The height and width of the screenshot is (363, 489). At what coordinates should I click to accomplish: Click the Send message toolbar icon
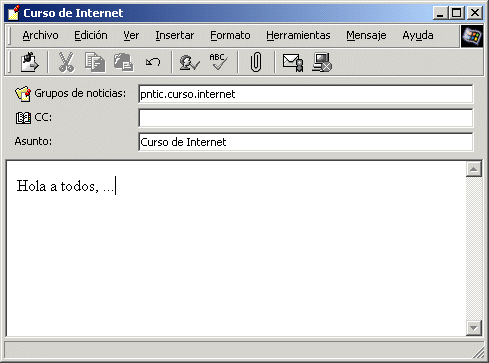[x=29, y=62]
